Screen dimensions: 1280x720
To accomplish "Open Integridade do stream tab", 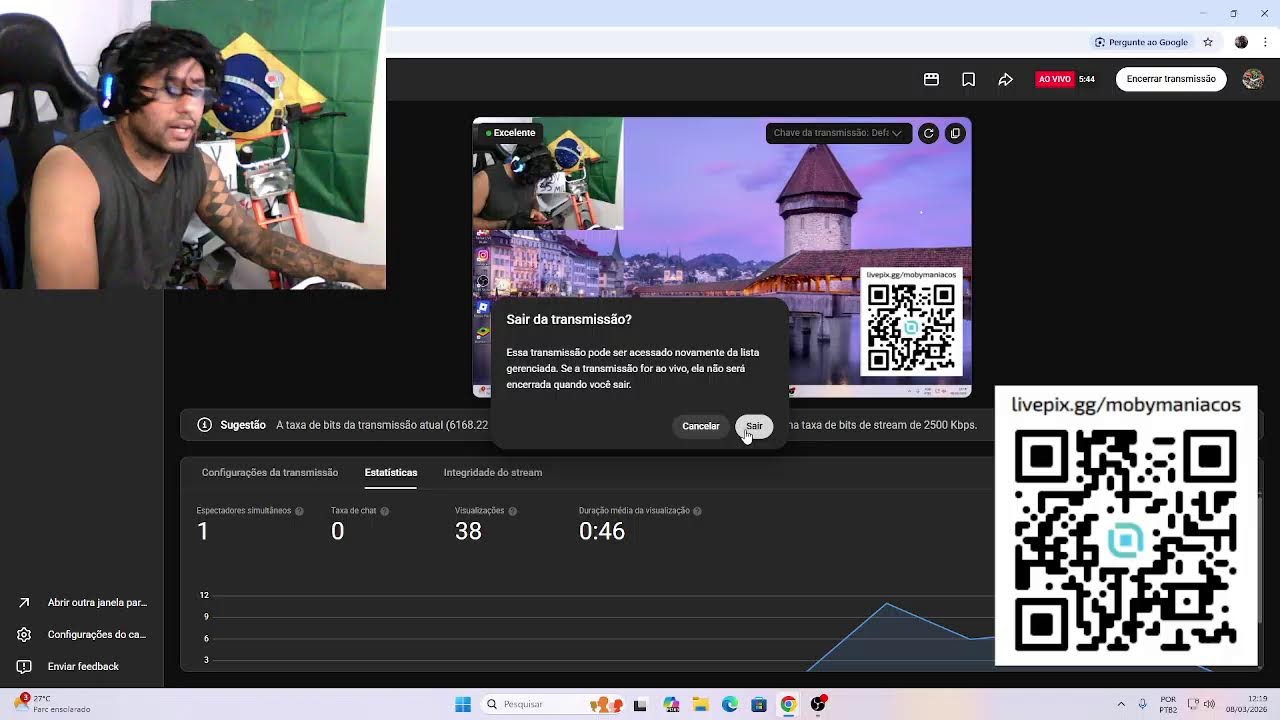I will 493,472.
